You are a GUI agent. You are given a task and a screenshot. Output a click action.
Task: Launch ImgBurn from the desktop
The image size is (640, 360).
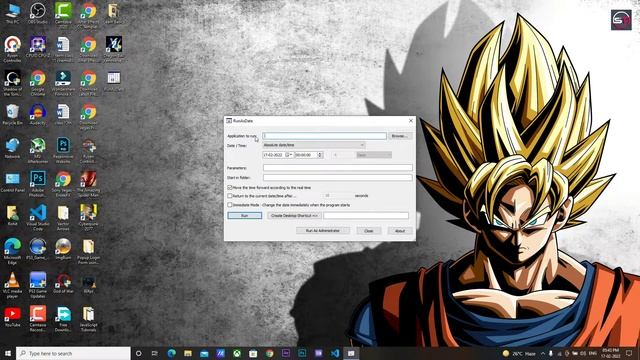tap(63, 249)
